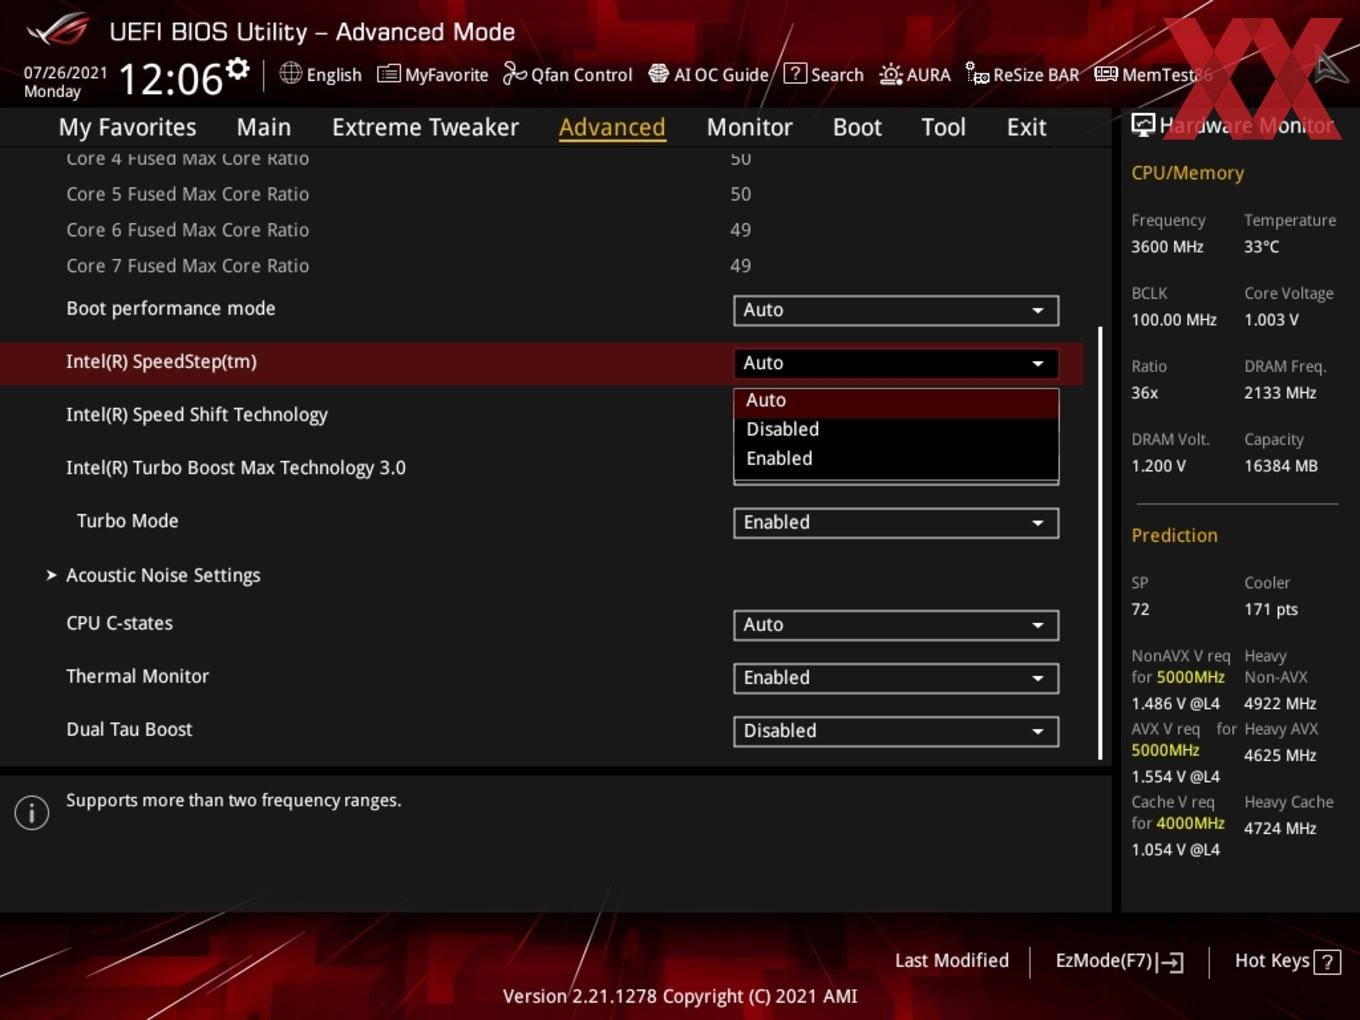Click the 171 pts cooler value
Screen dimensions: 1360x1020
(x=1271, y=610)
